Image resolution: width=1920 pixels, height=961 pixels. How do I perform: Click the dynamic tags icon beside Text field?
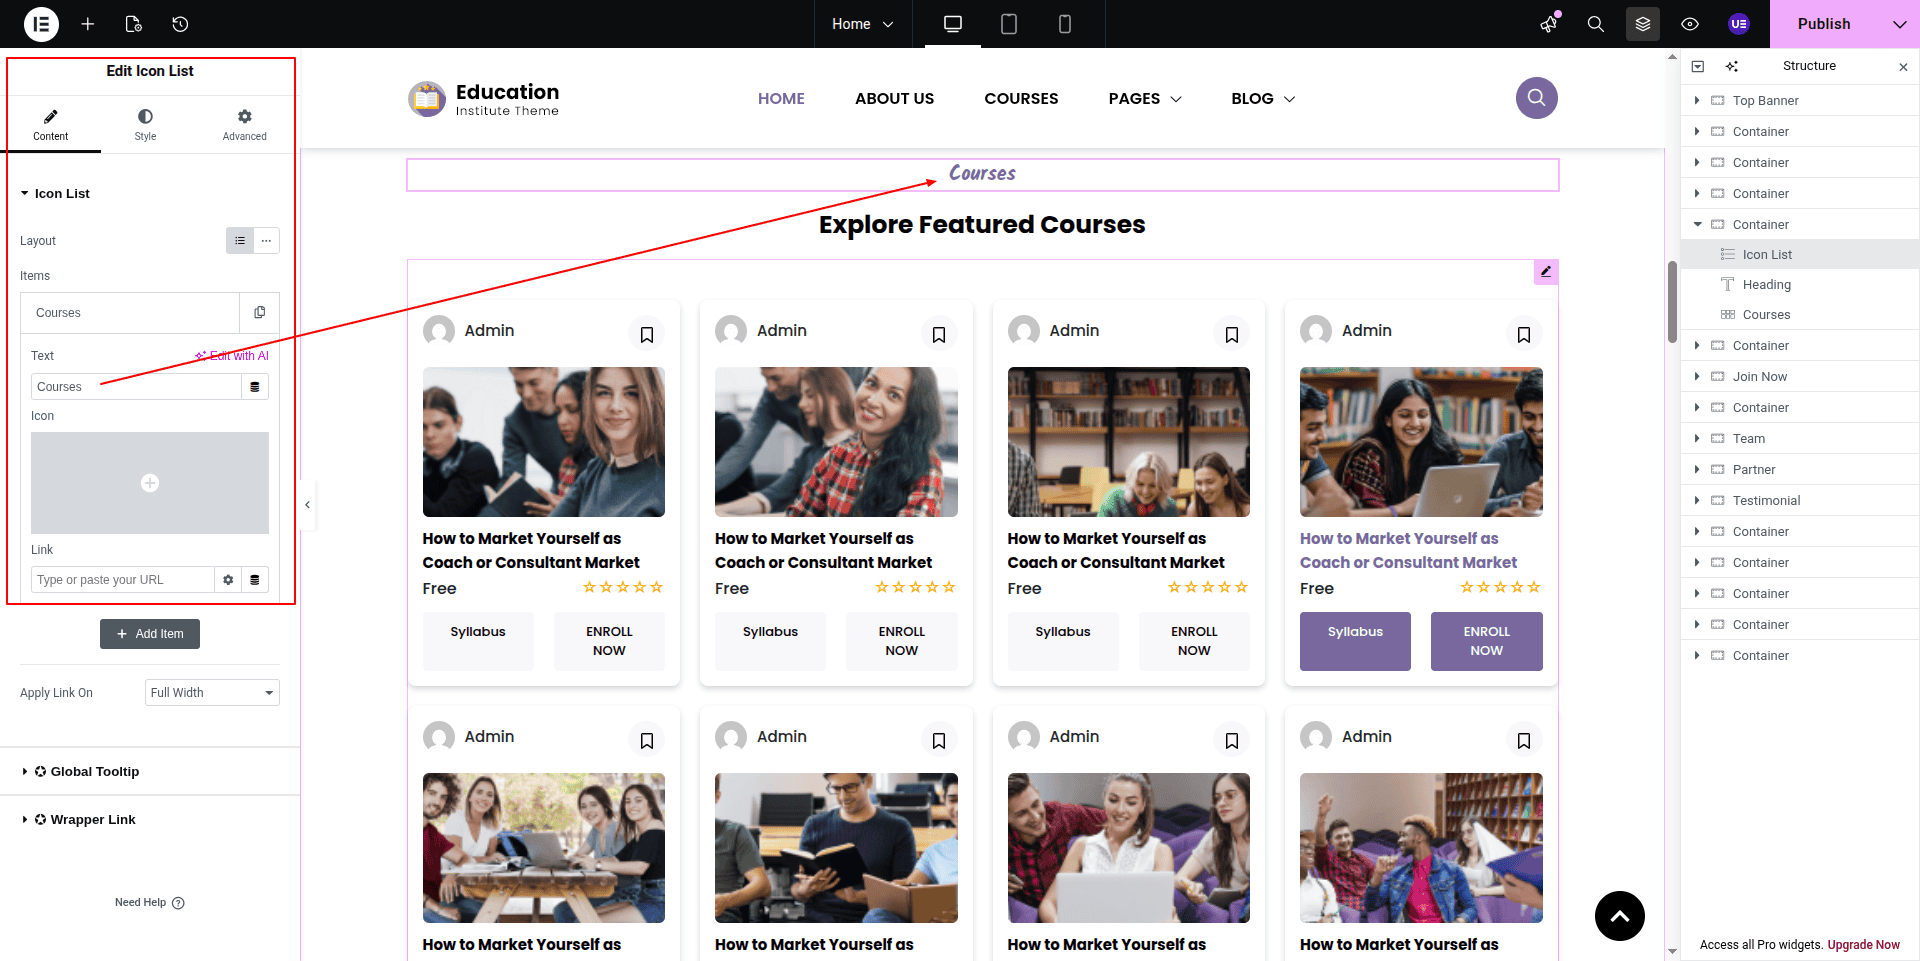tap(255, 387)
